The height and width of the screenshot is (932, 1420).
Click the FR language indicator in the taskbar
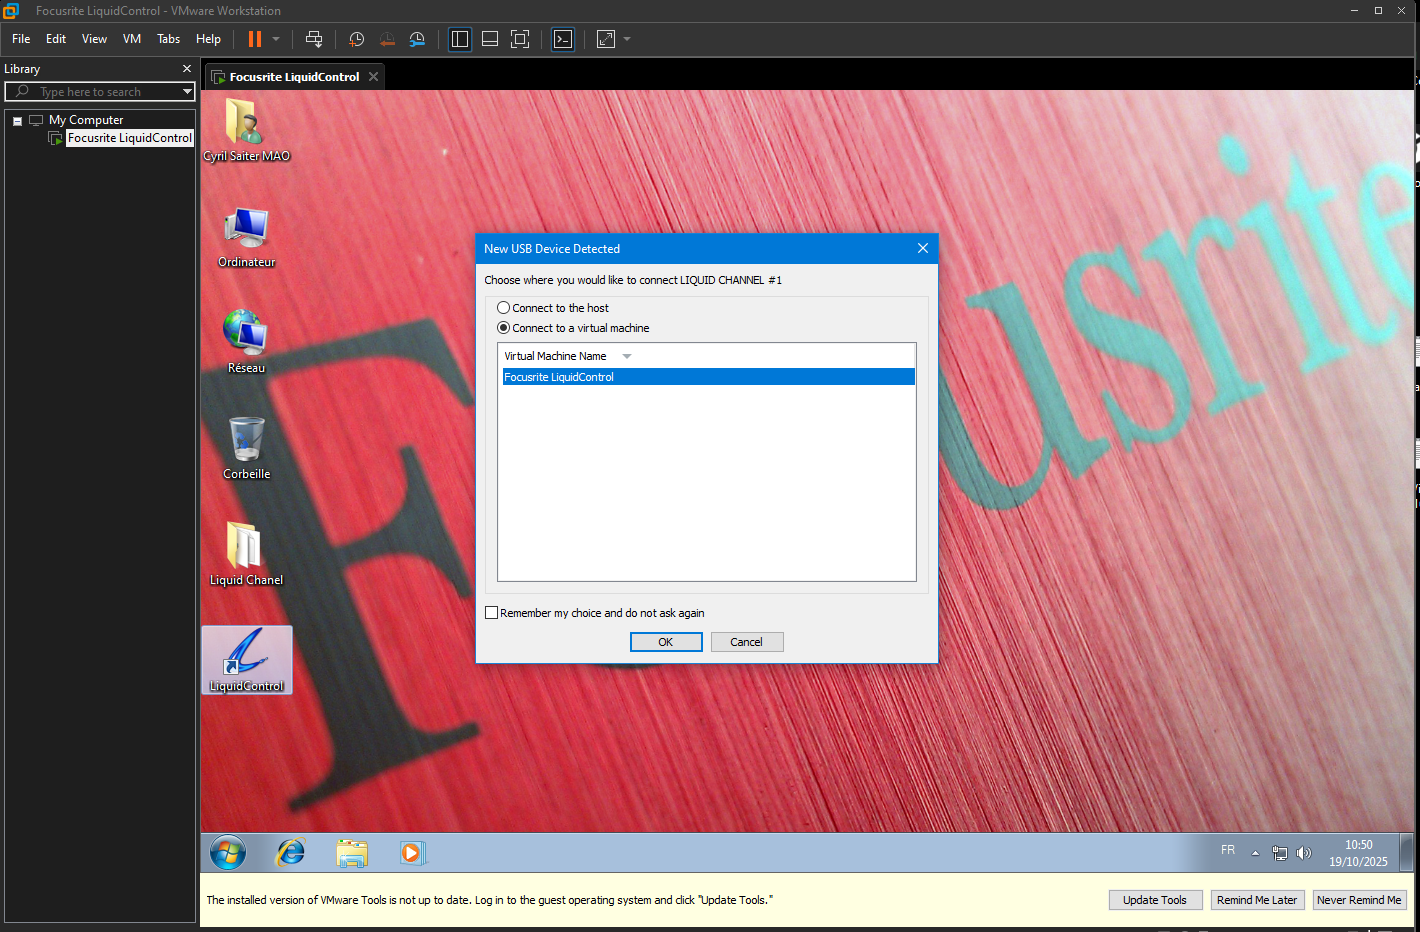tap(1228, 850)
